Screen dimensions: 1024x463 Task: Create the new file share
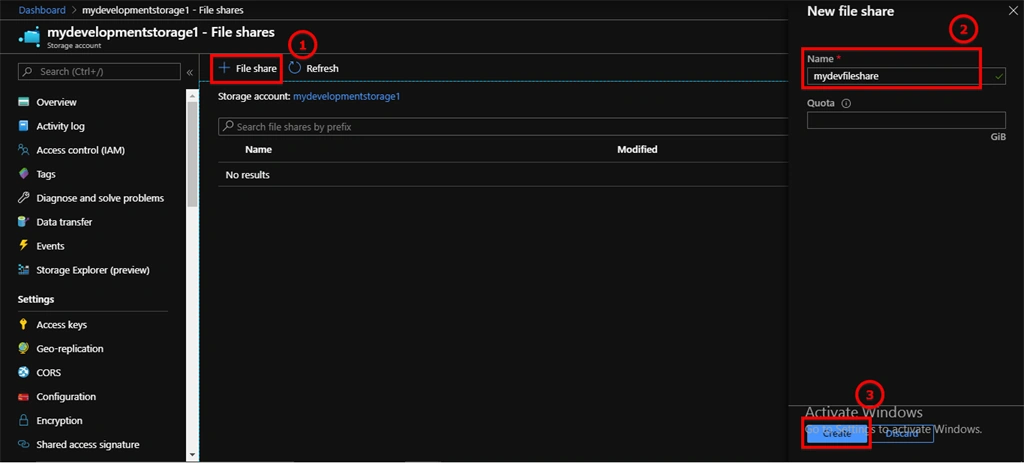[x=837, y=433]
